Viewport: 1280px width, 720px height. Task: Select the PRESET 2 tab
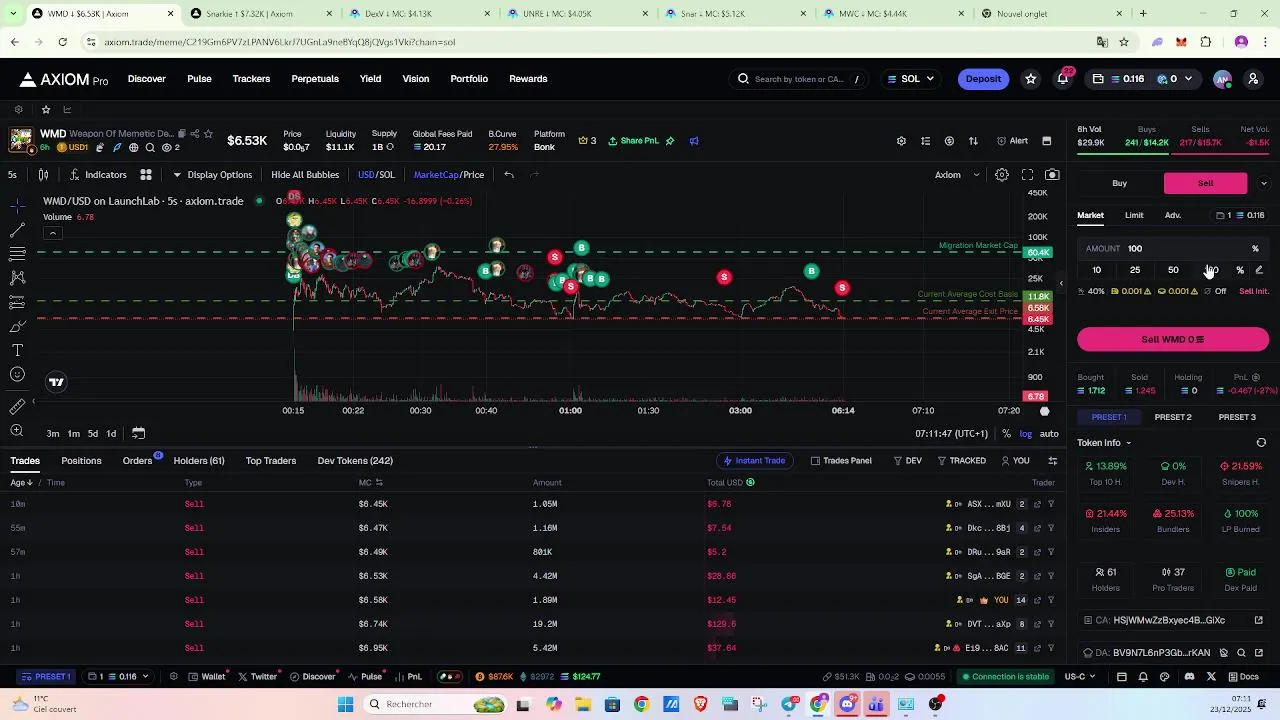tap(1173, 417)
